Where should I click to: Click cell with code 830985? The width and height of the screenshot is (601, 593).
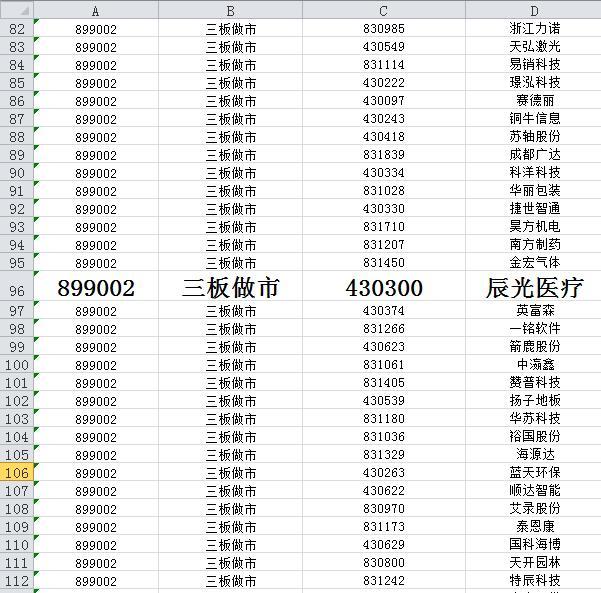[384, 28]
